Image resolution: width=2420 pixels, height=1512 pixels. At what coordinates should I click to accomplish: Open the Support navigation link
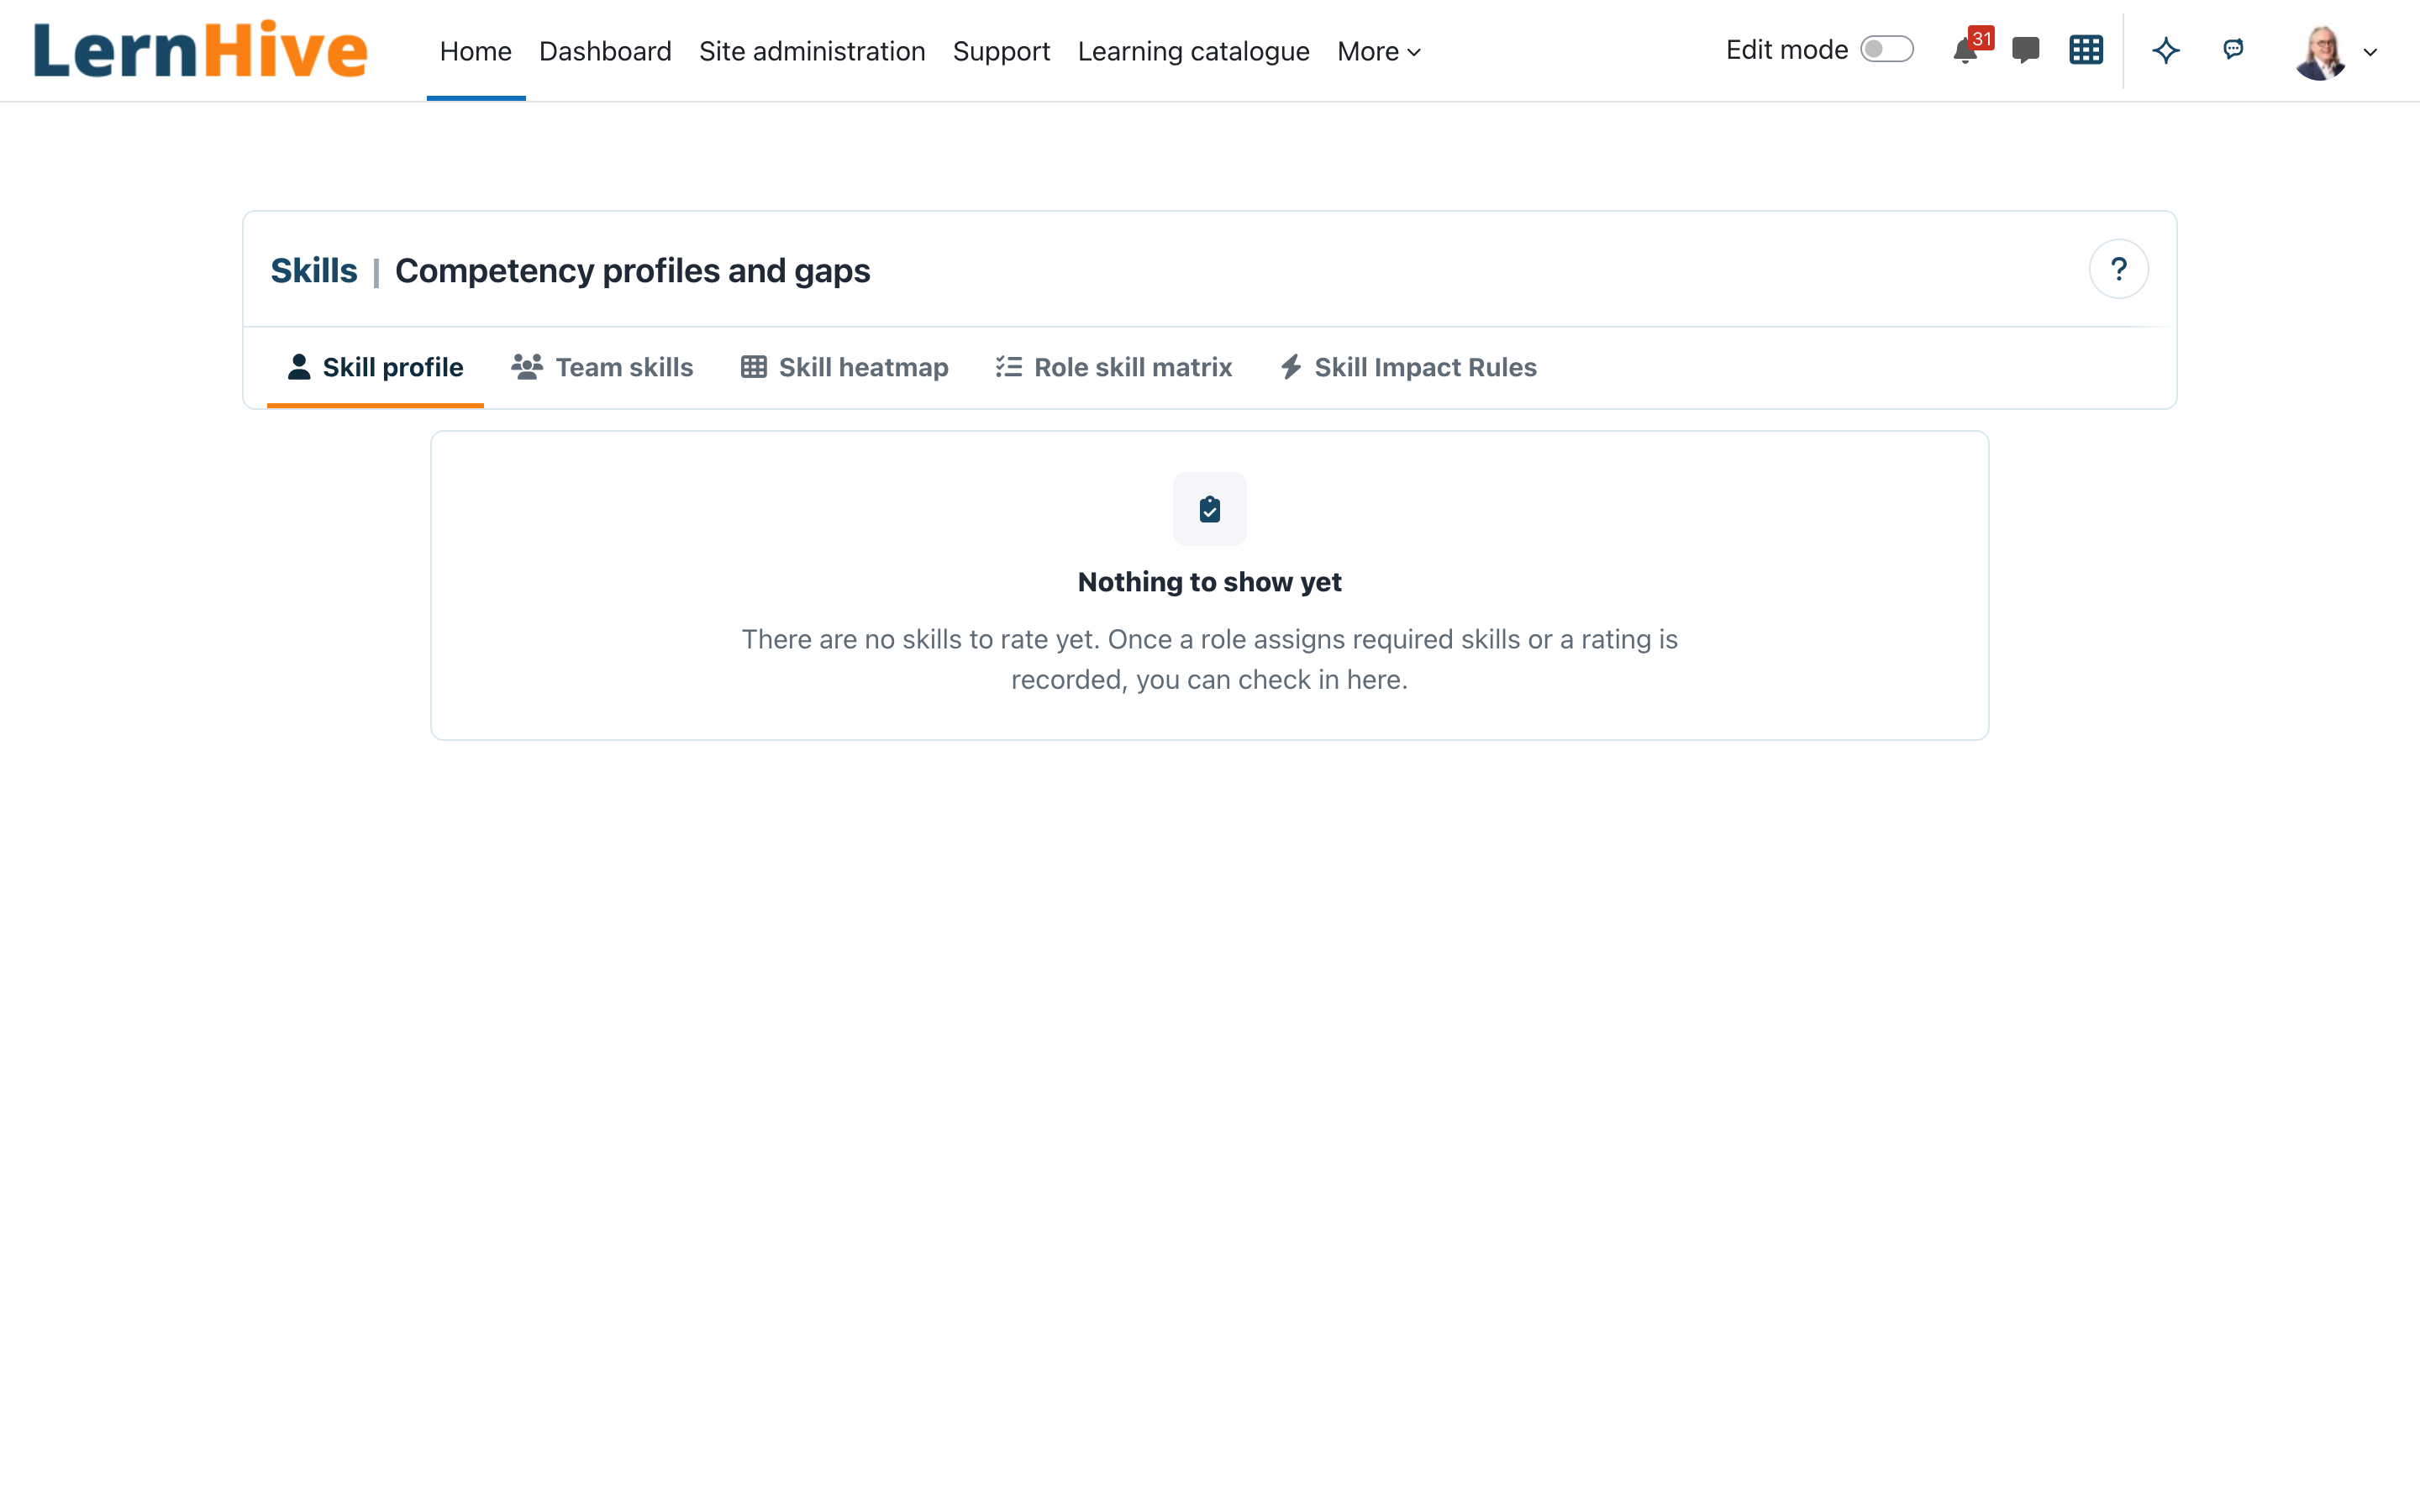(x=1001, y=51)
